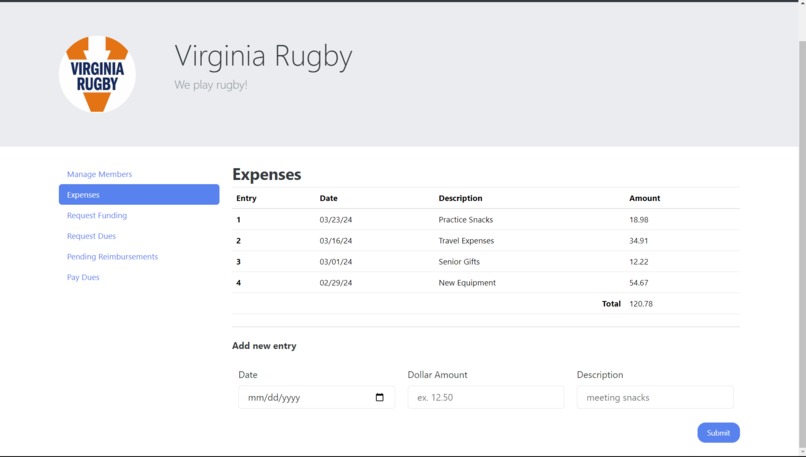806x457 pixels.
Task: Select the Expenses sidebar item
Action: [x=139, y=195]
